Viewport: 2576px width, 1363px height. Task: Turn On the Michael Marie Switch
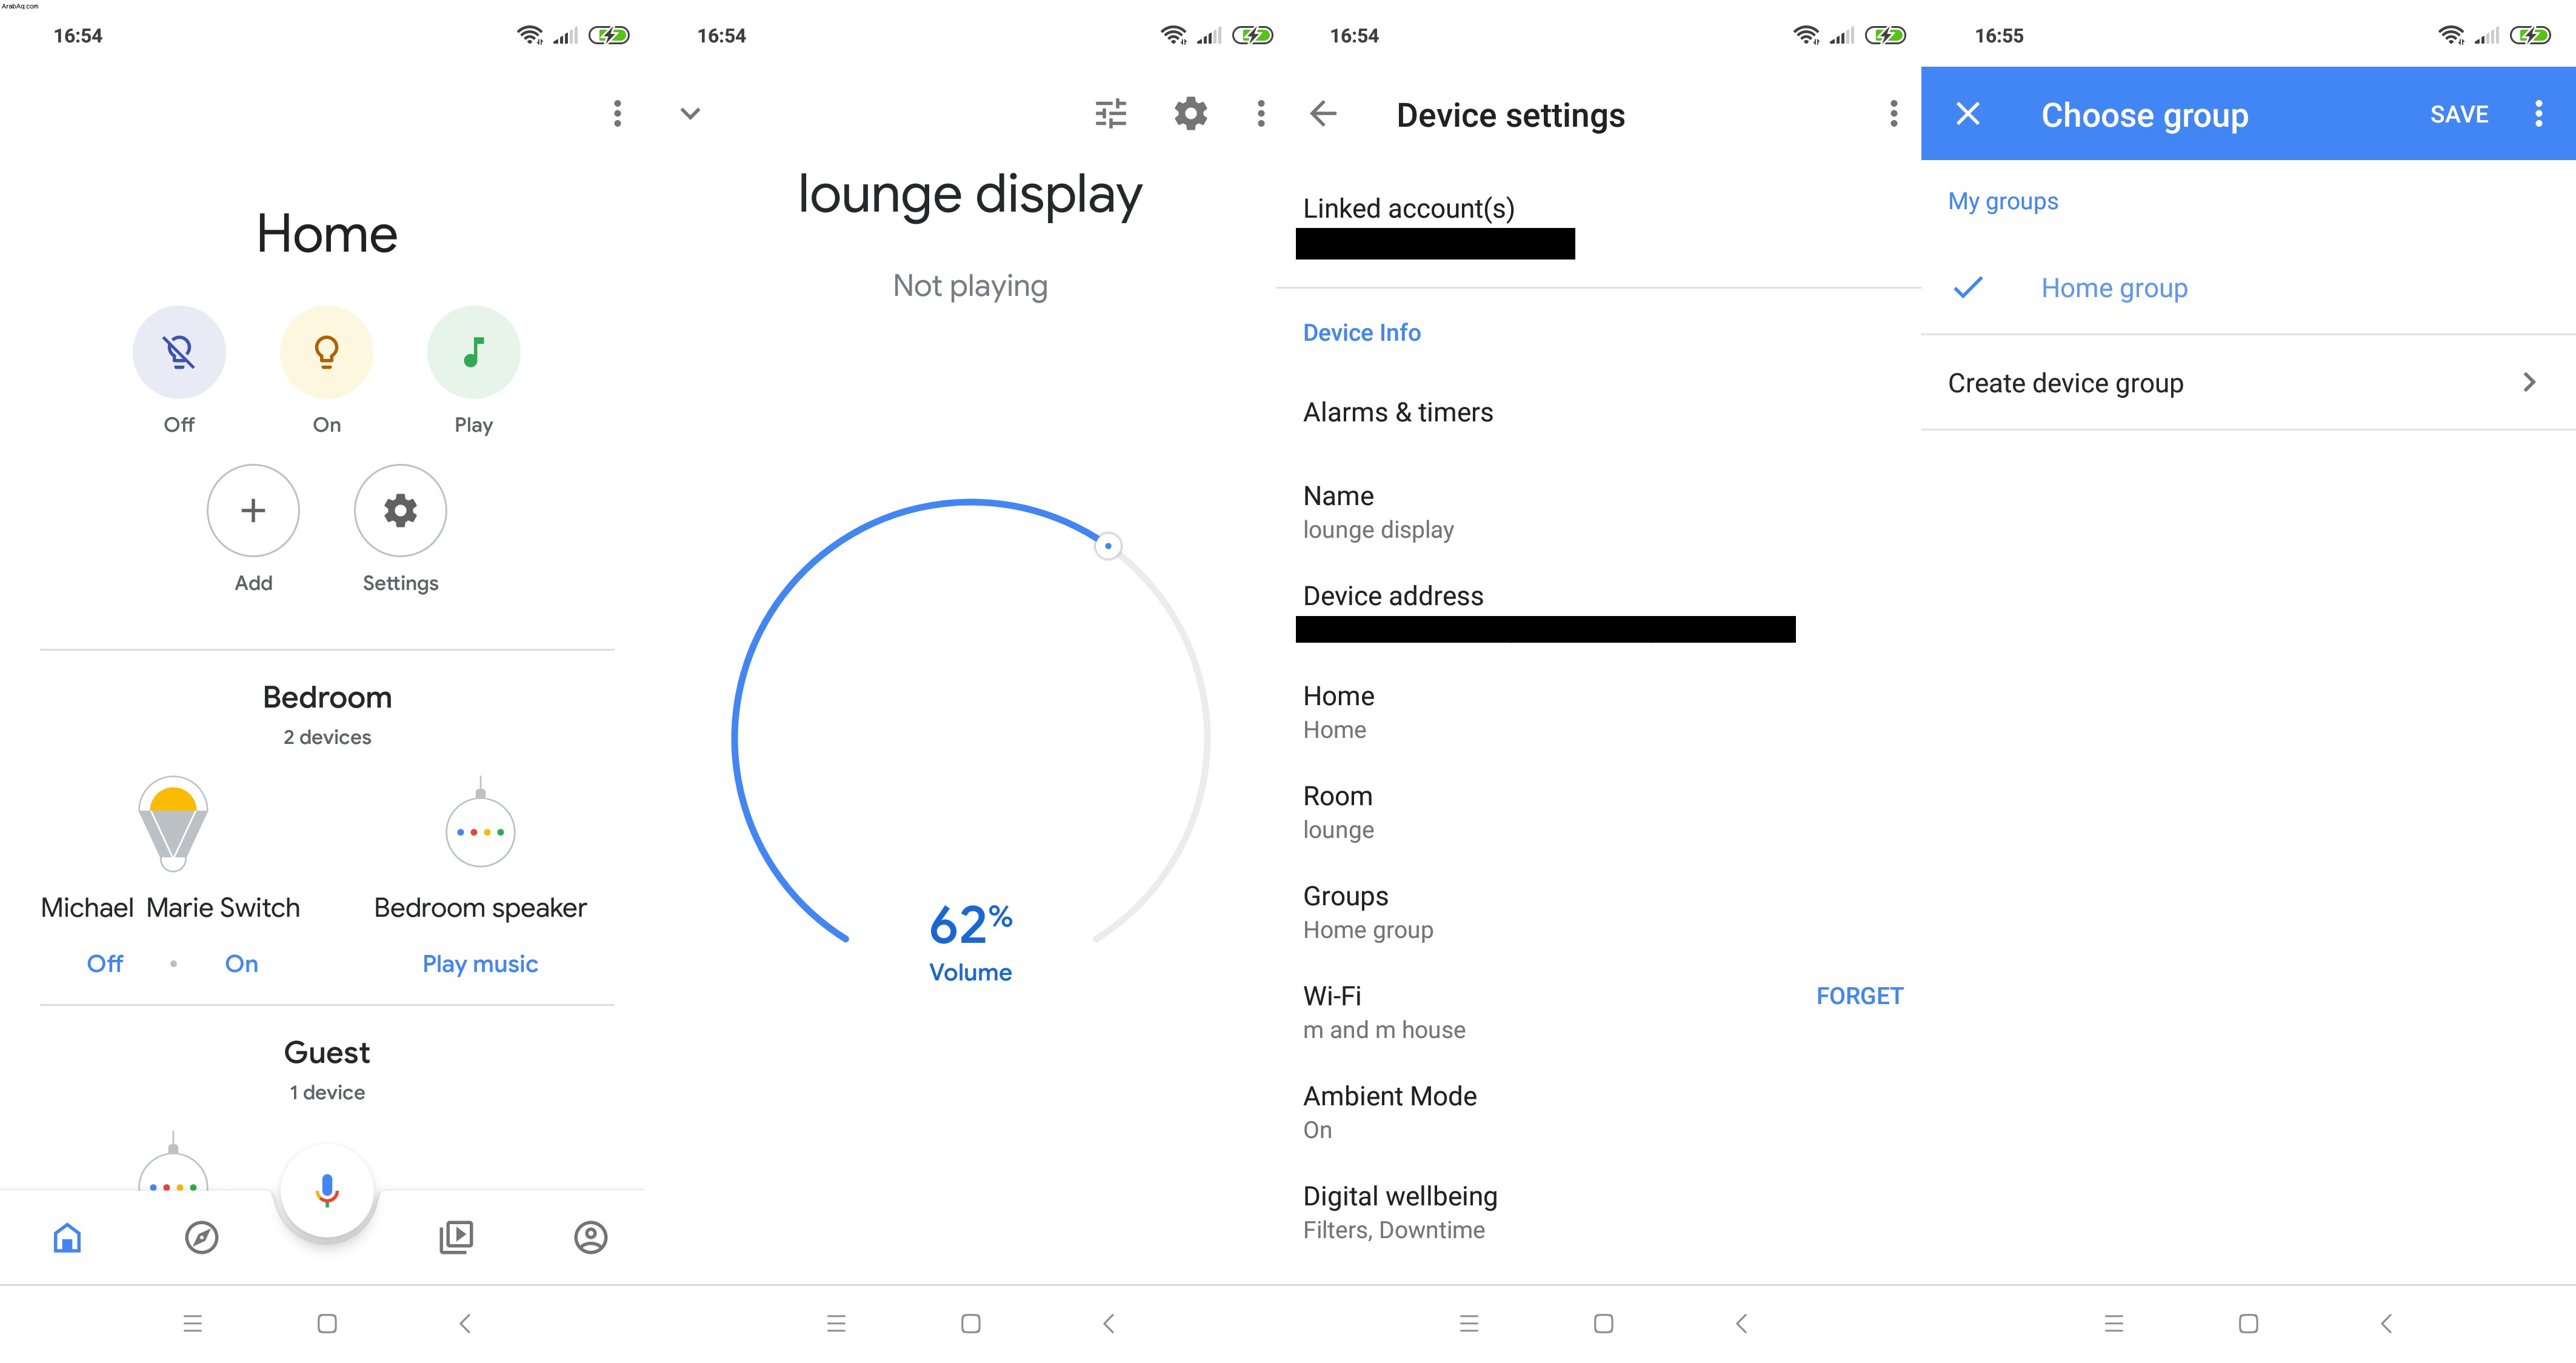(241, 964)
